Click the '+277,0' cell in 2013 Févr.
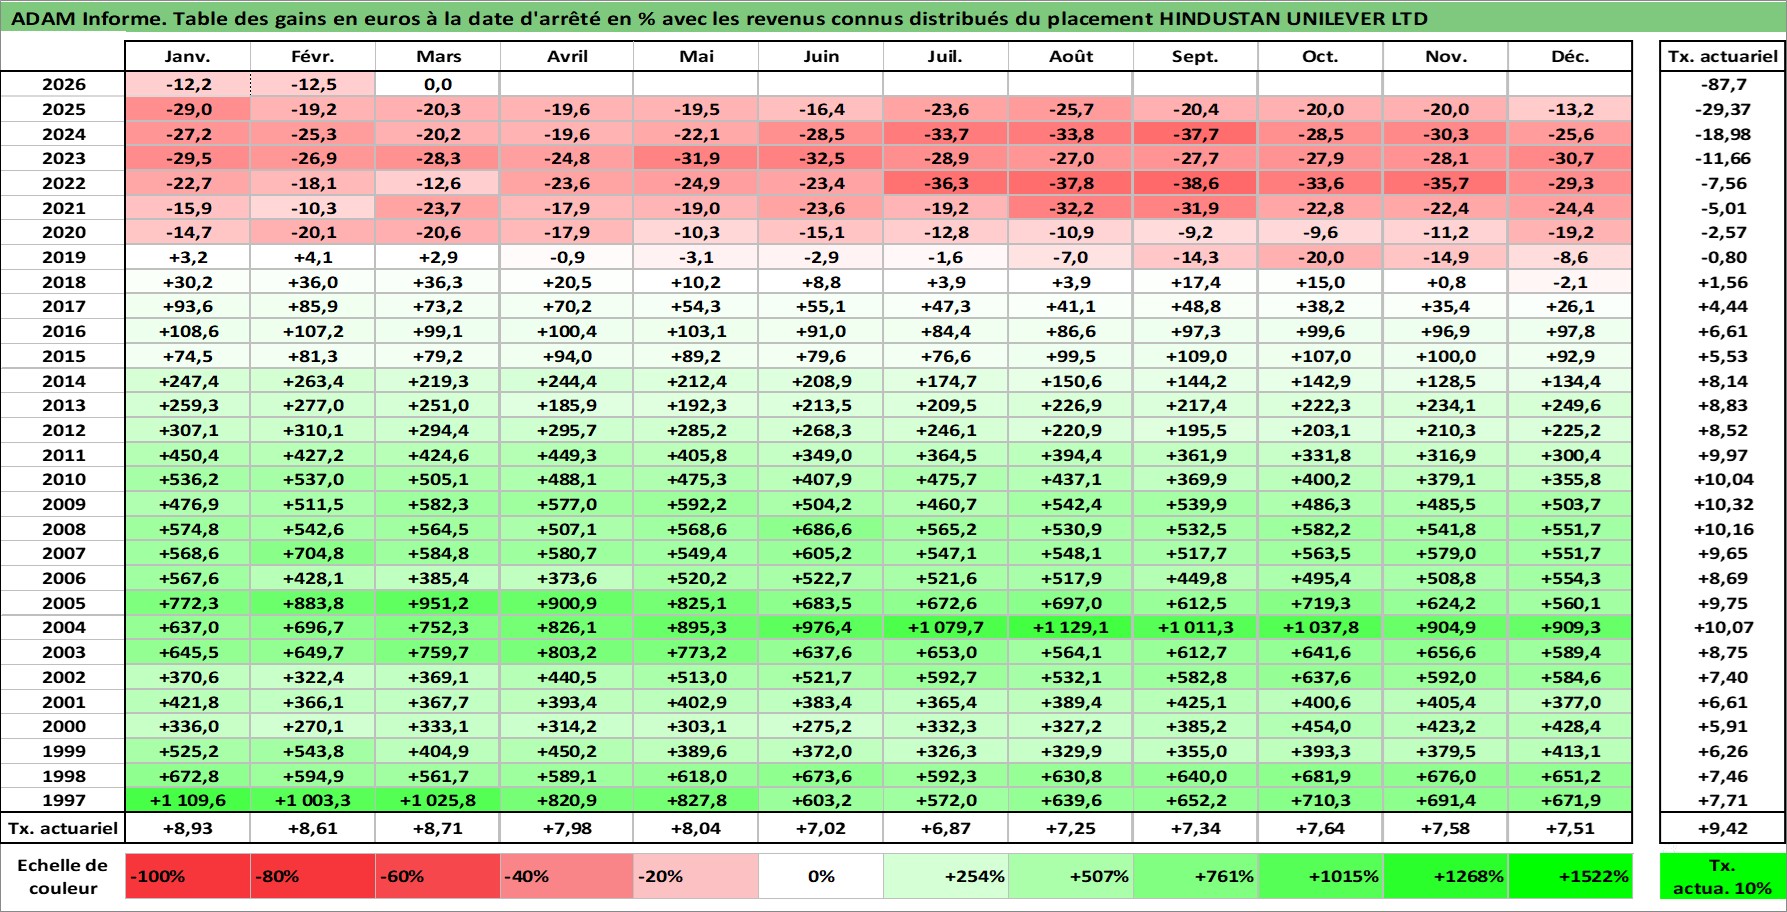The width and height of the screenshot is (1787, 912). click(313, 405)
